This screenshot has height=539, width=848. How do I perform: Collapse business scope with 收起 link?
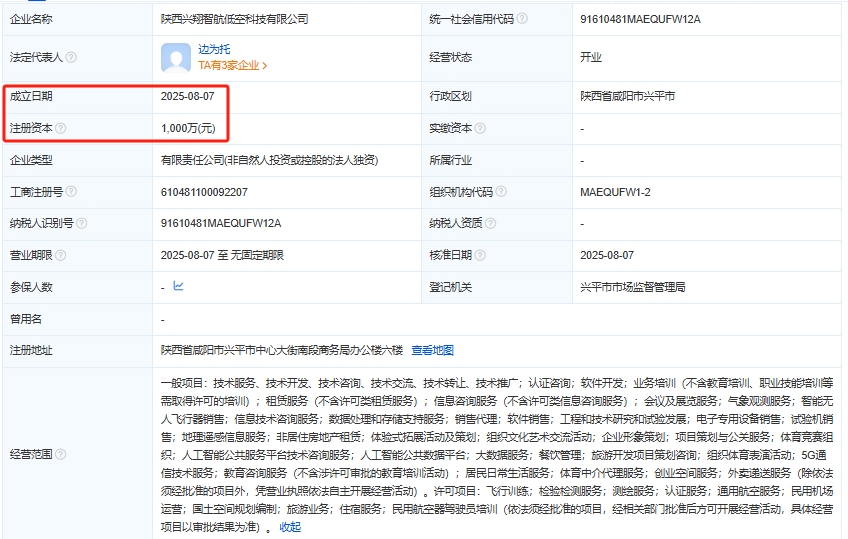(290, 527)
